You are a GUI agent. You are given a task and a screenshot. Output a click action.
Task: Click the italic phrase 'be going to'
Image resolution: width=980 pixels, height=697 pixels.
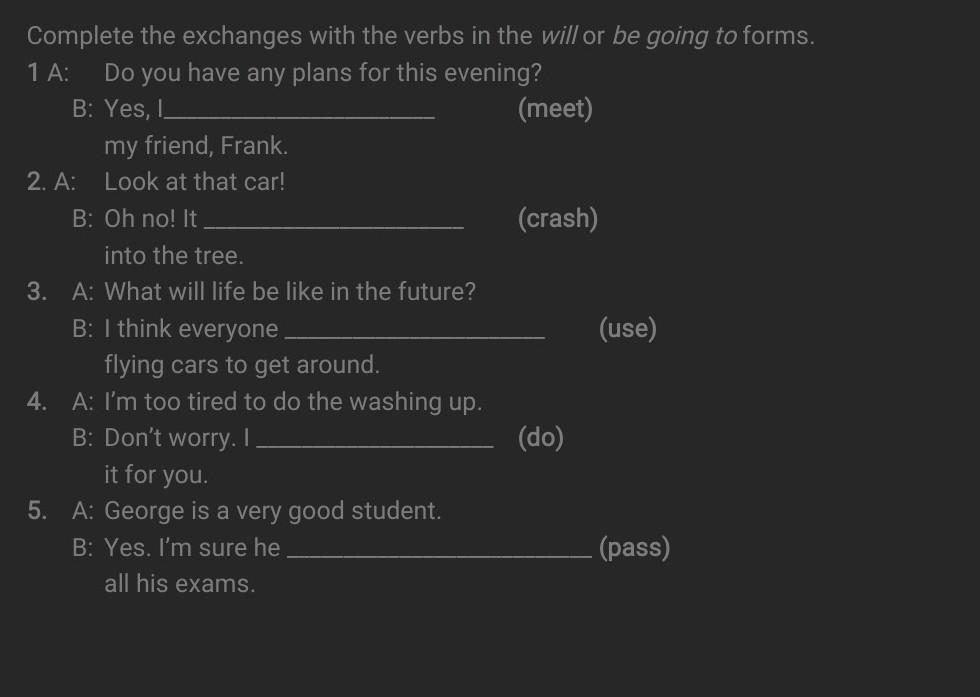[x=674, y=37]
